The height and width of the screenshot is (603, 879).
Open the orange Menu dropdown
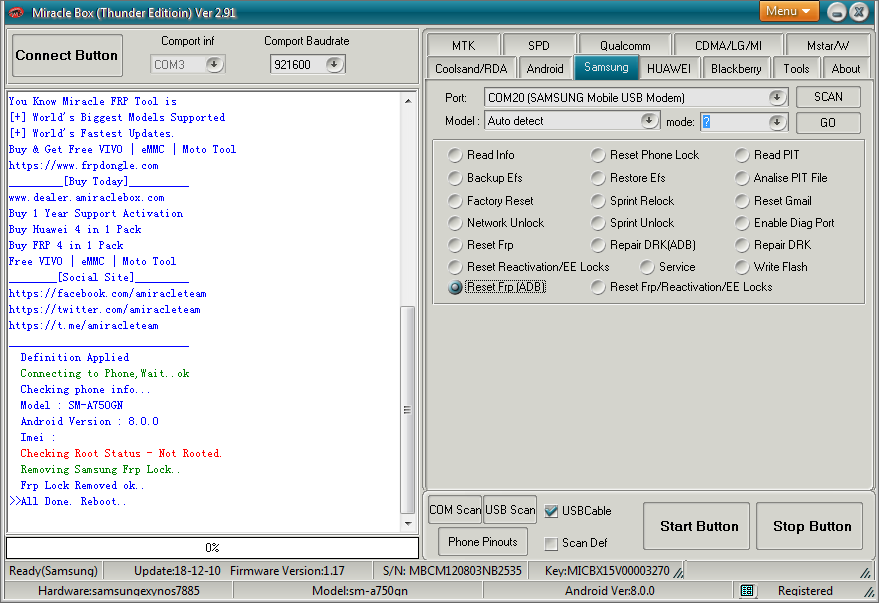[x=789, y=11]
